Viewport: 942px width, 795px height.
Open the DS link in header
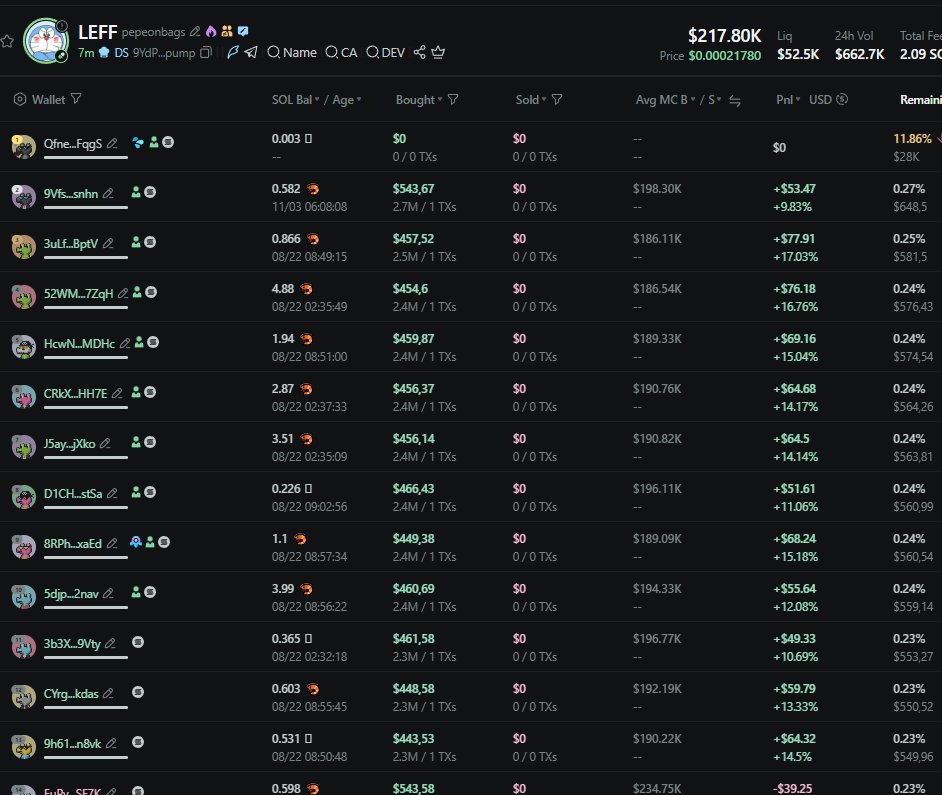pyautogui.click(x=121, y=53)
